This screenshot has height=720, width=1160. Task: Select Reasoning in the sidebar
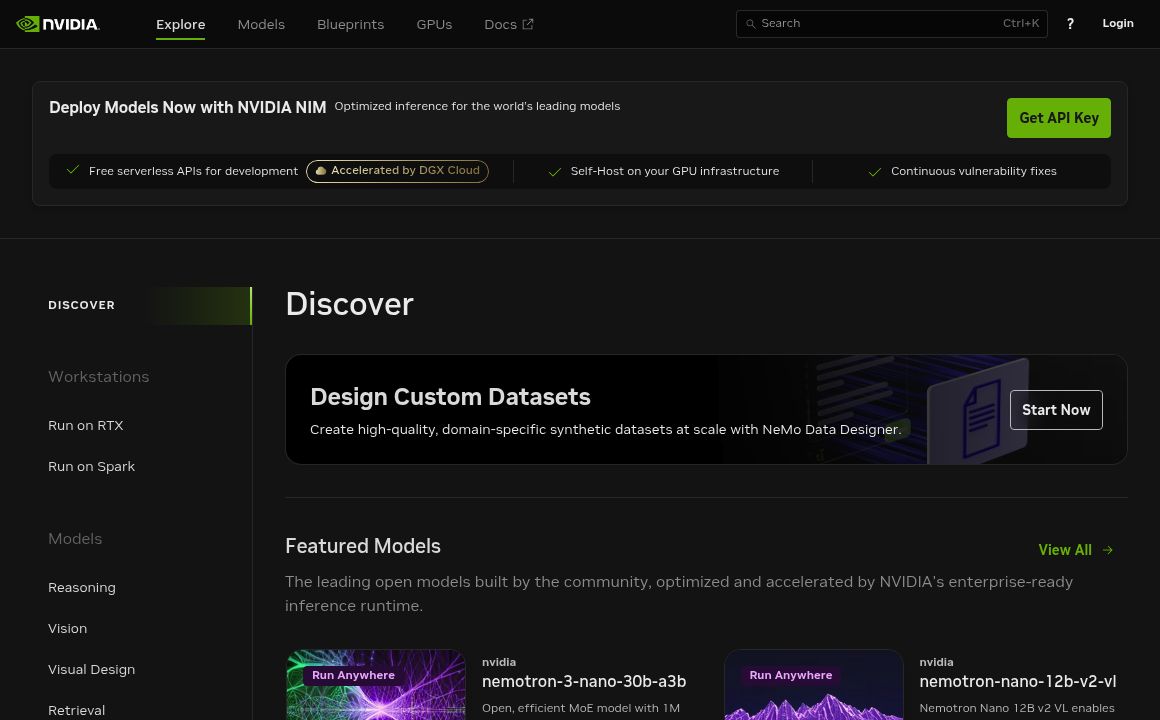pos(82,587)
